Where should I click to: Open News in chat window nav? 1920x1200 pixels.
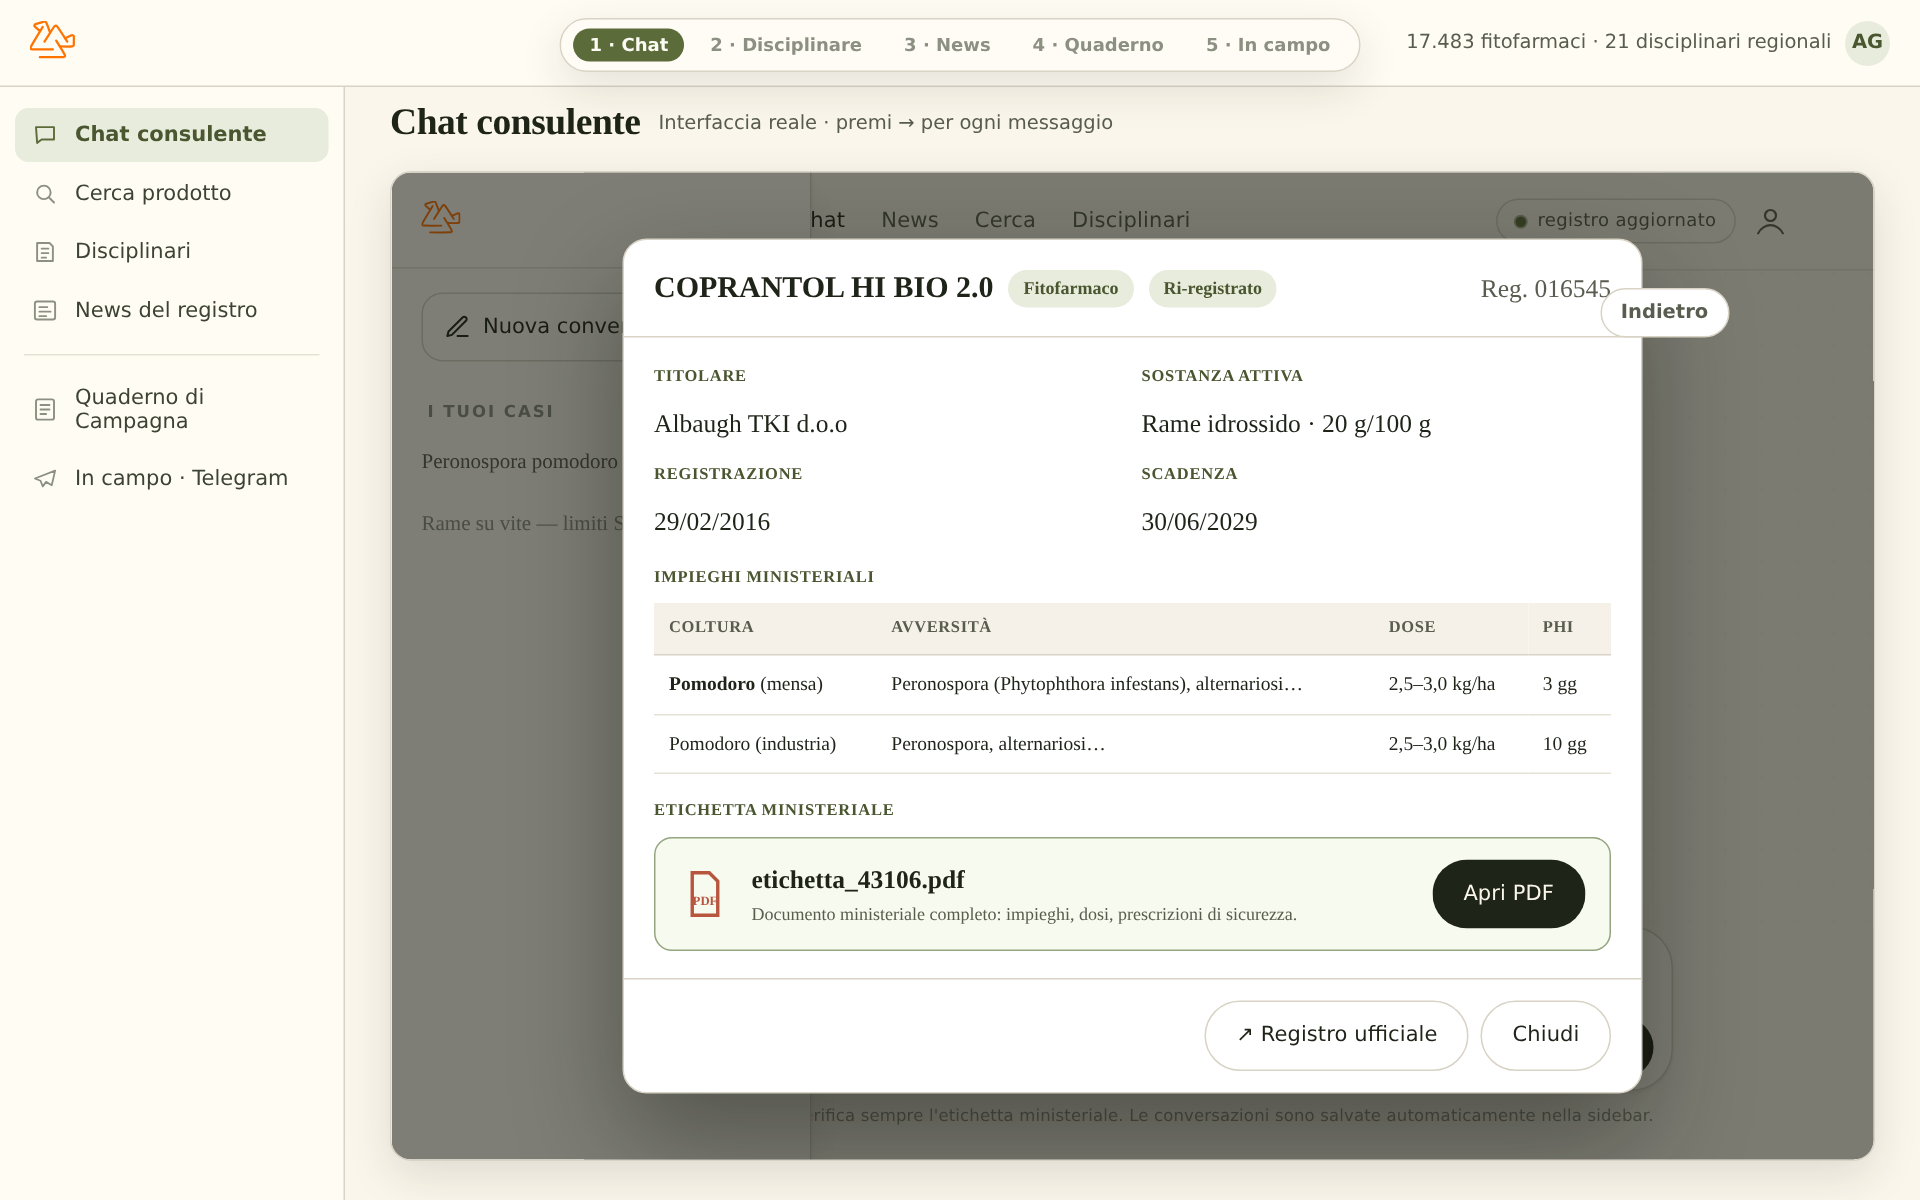point(910,220)
